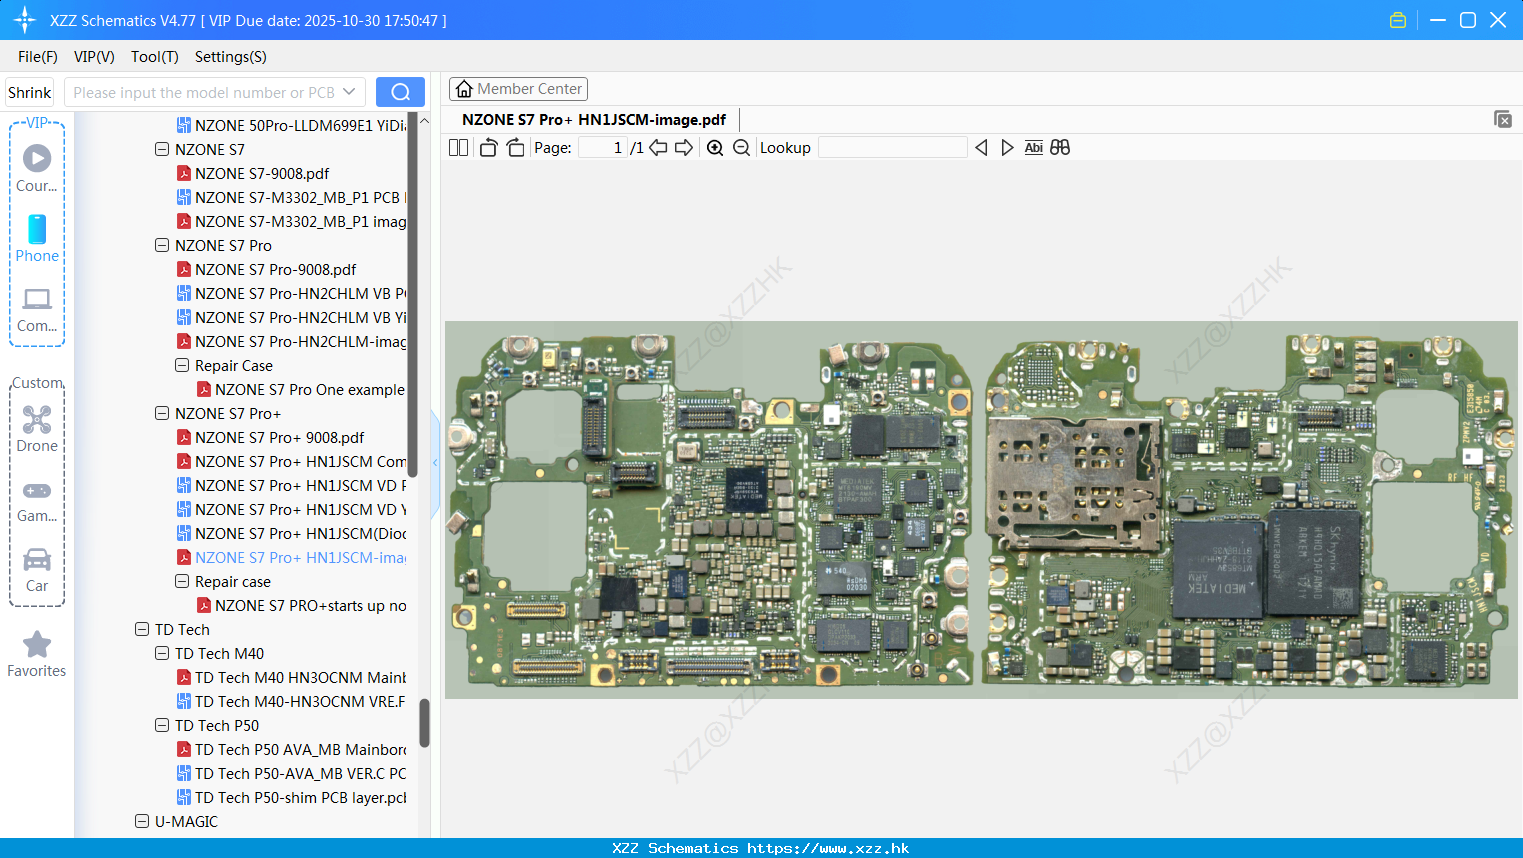The width and height of the screenshot is (1523, 858).
Task: Open the model number search dropdown
Action: [x=349, y=92]
